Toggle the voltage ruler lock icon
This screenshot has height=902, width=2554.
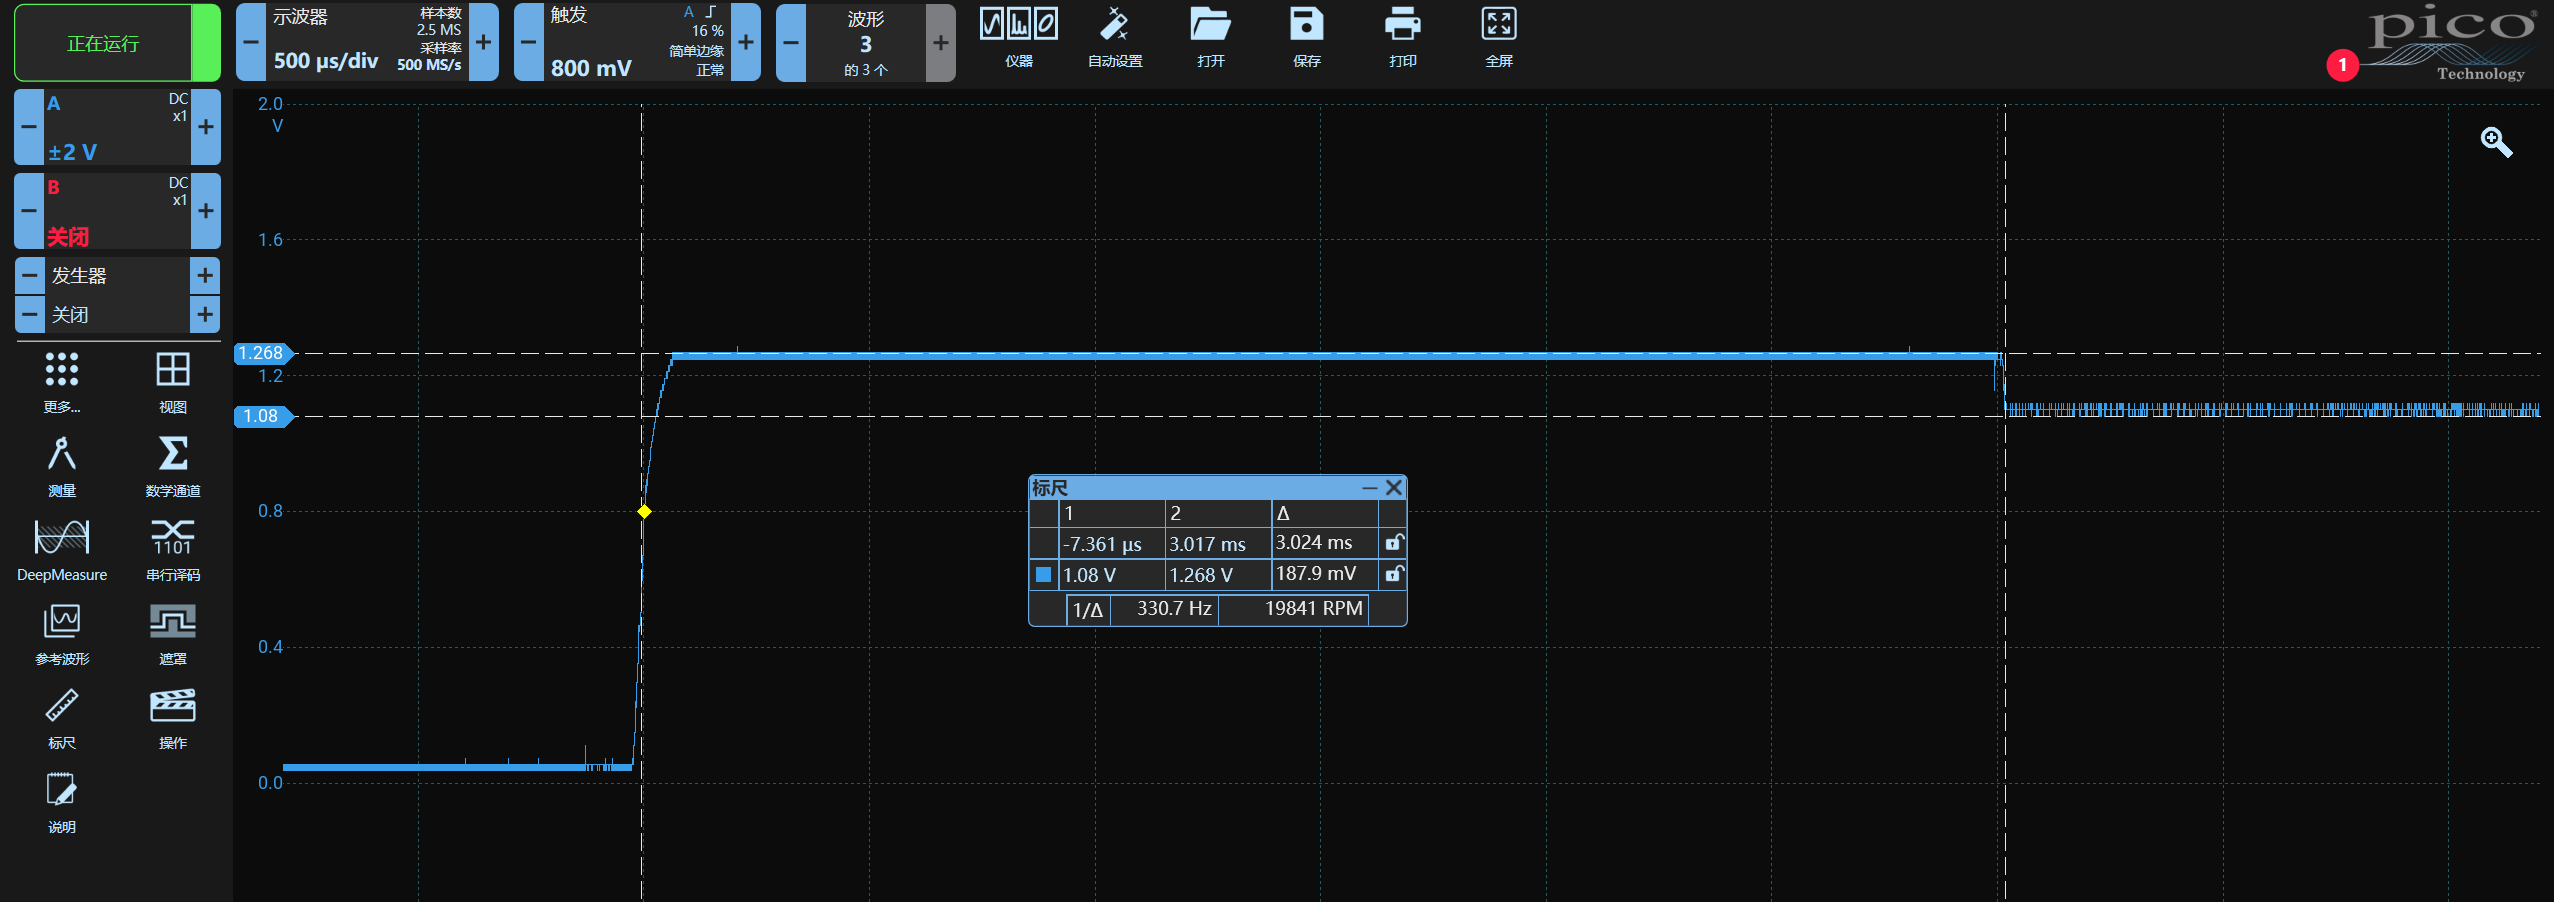pyautogui.click(x=1393, y=574)
